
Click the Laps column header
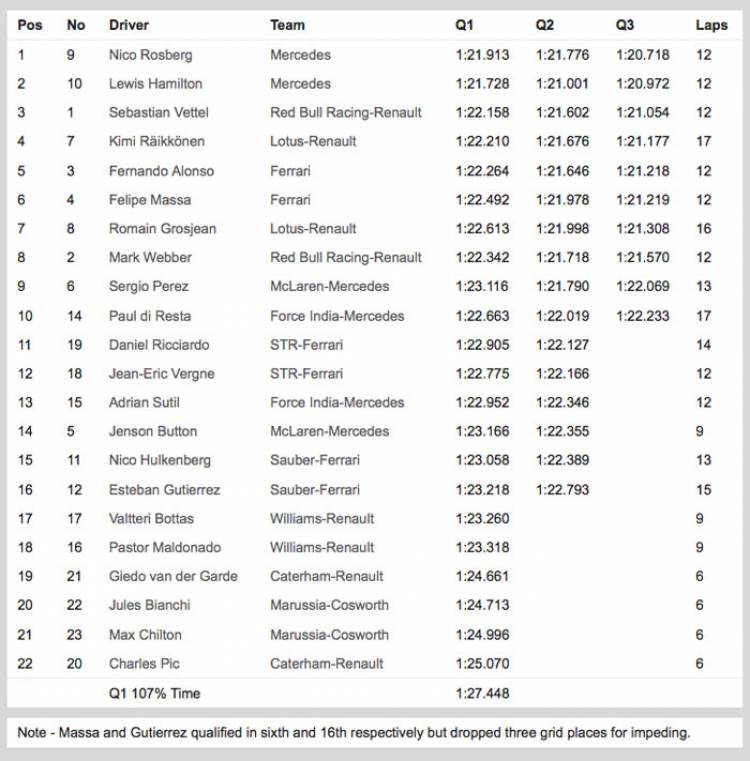coord(711,25)
